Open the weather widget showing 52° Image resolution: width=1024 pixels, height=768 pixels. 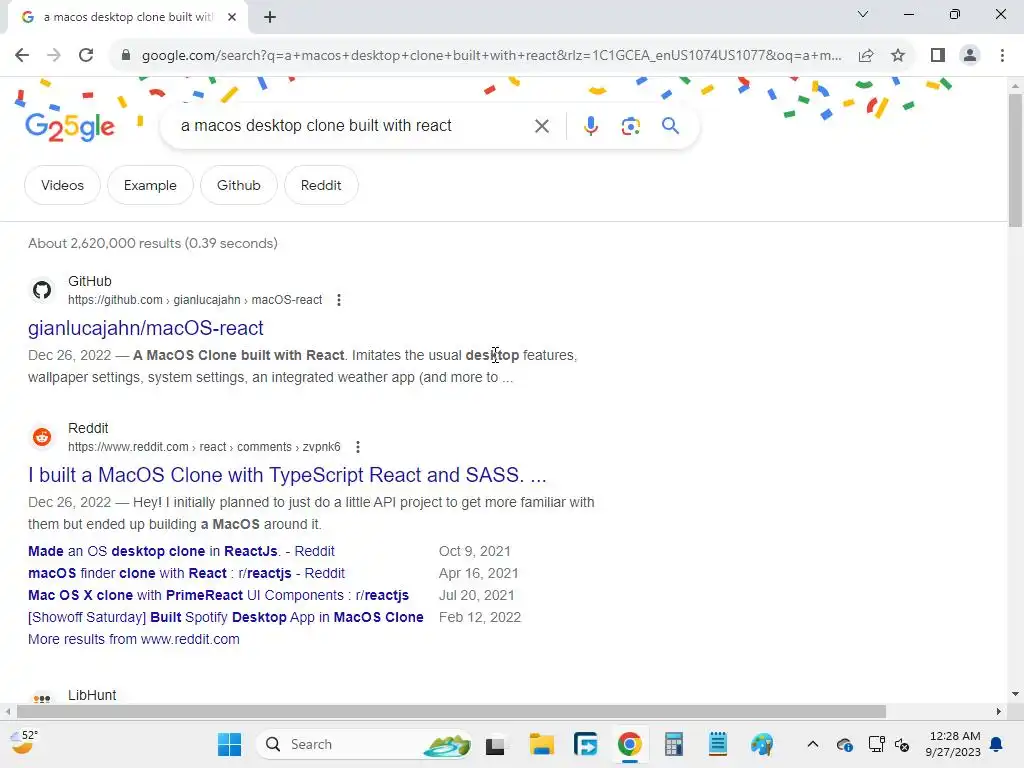pos(24,743)
